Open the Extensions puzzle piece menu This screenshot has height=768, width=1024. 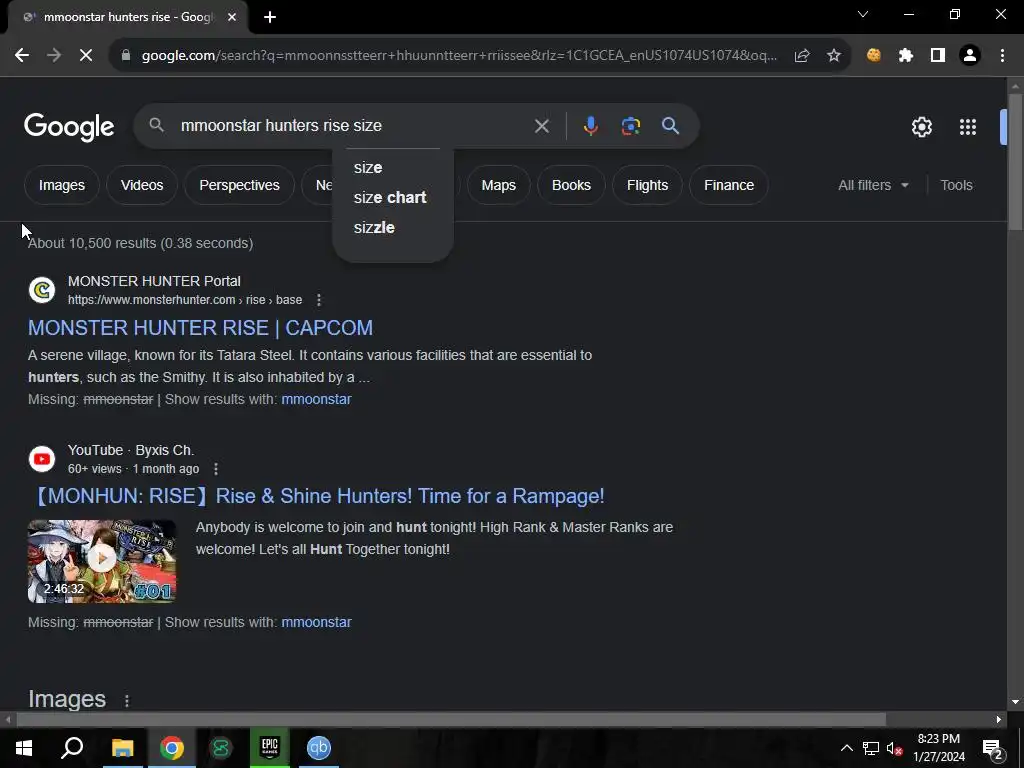pos(906,56)
